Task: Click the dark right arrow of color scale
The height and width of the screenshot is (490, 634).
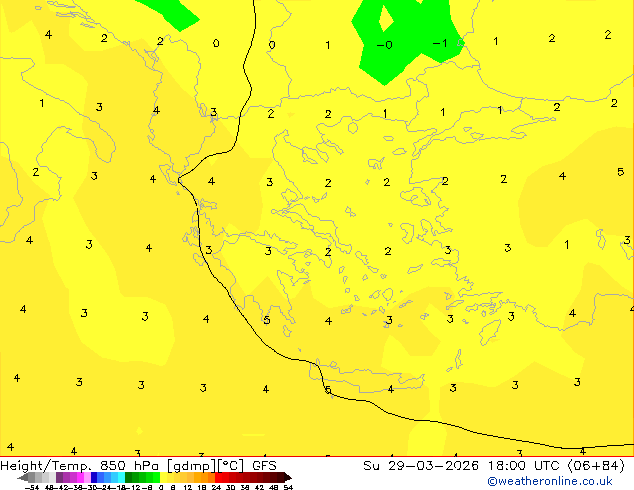Action: click(x=288, y=478)
